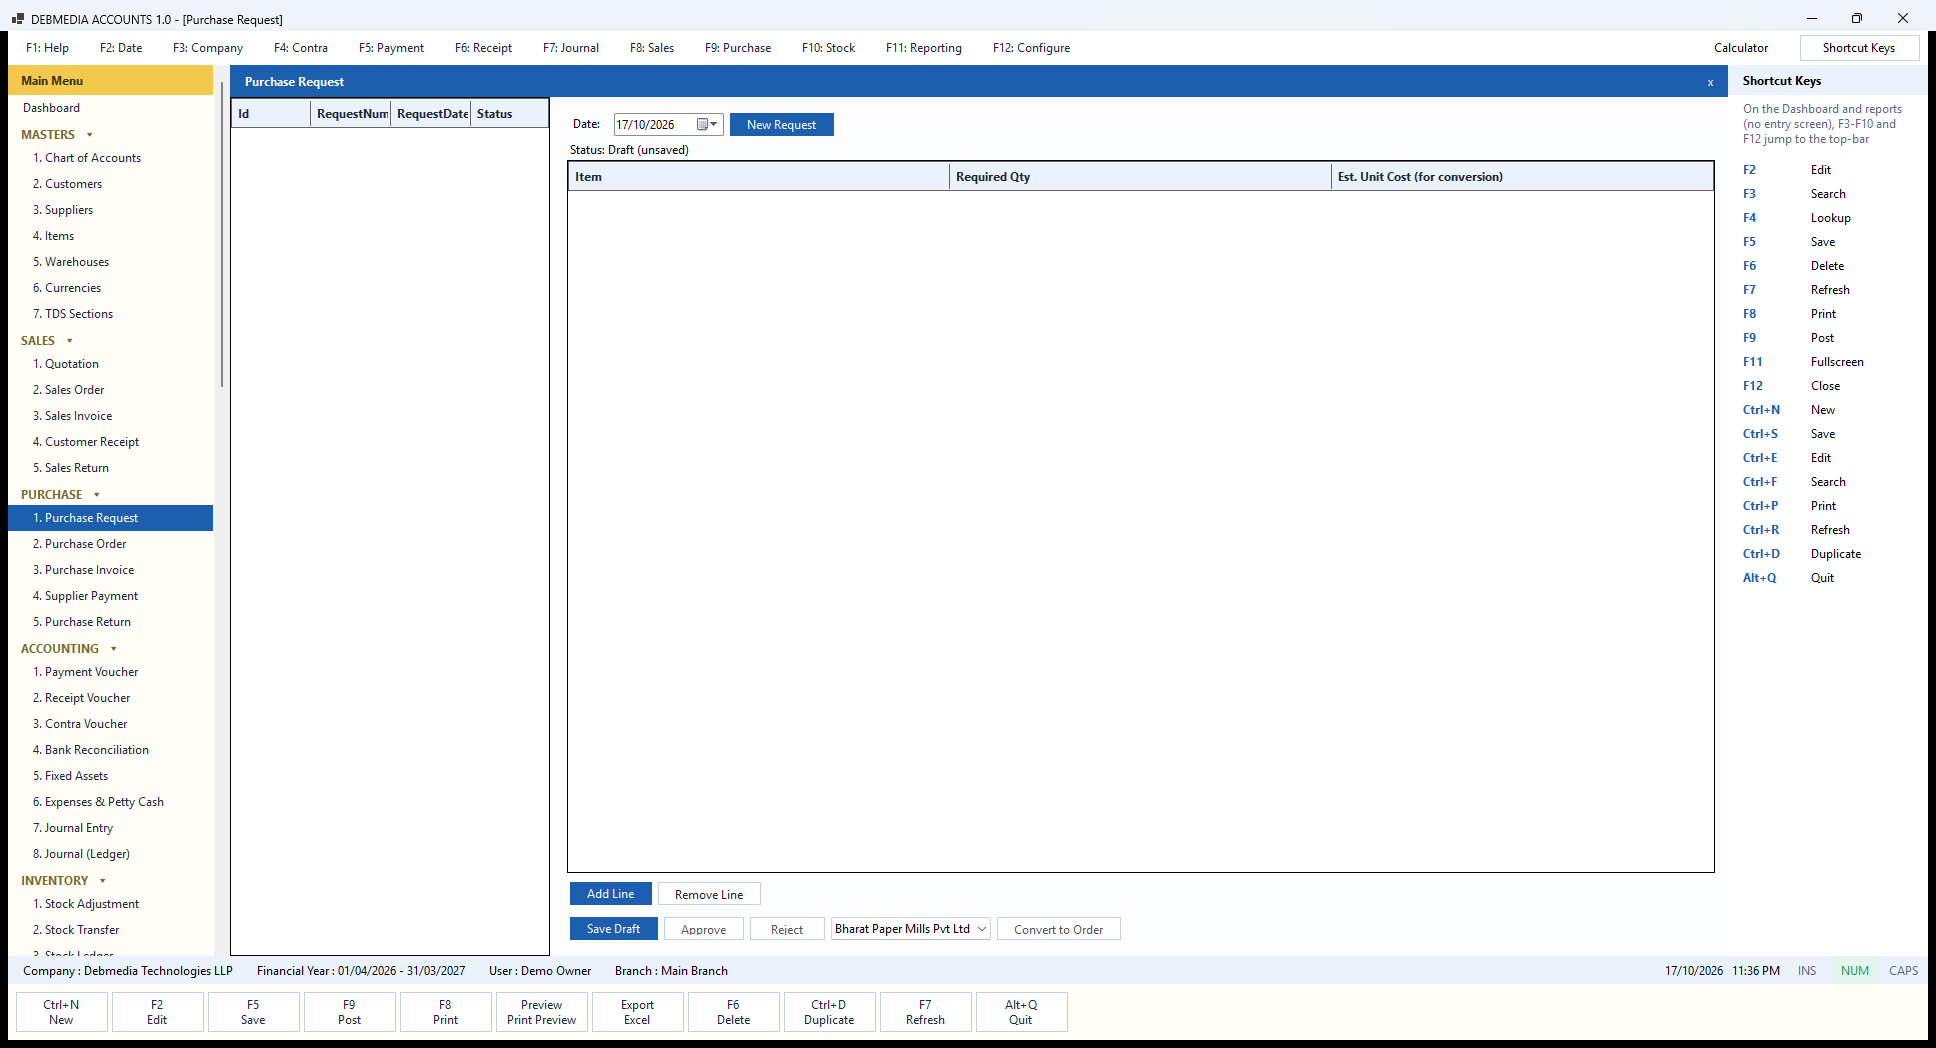Click the Print Preview bottom button
The width and height of the screenshot is (1936, 1048).
tap(541, 1012)
